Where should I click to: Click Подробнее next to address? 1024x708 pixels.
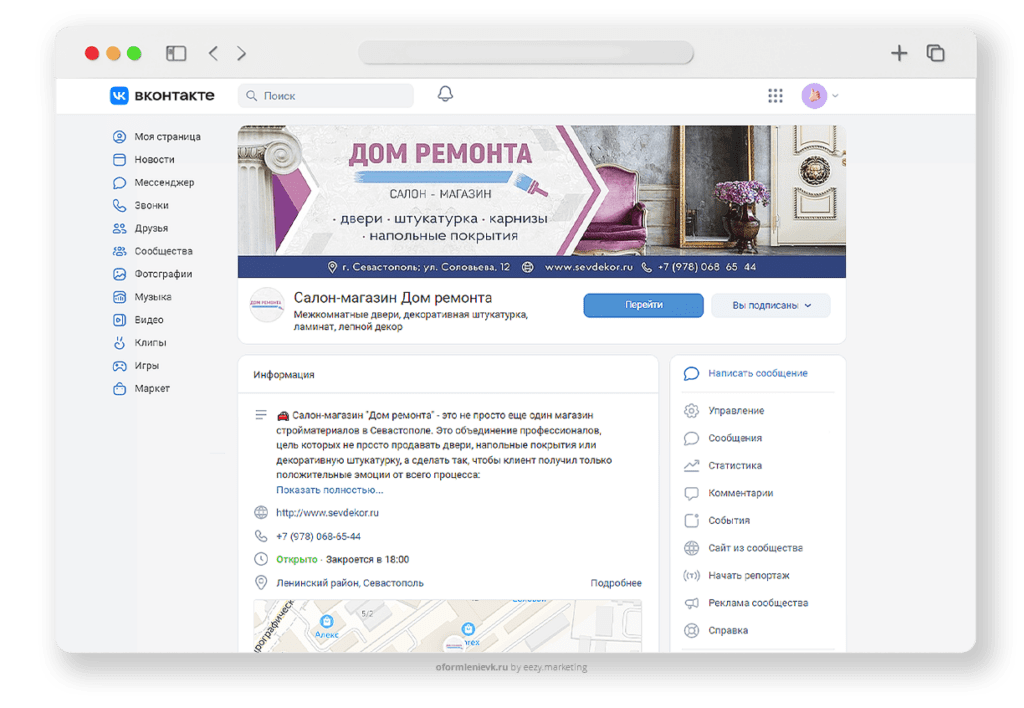tap(616, 583)
